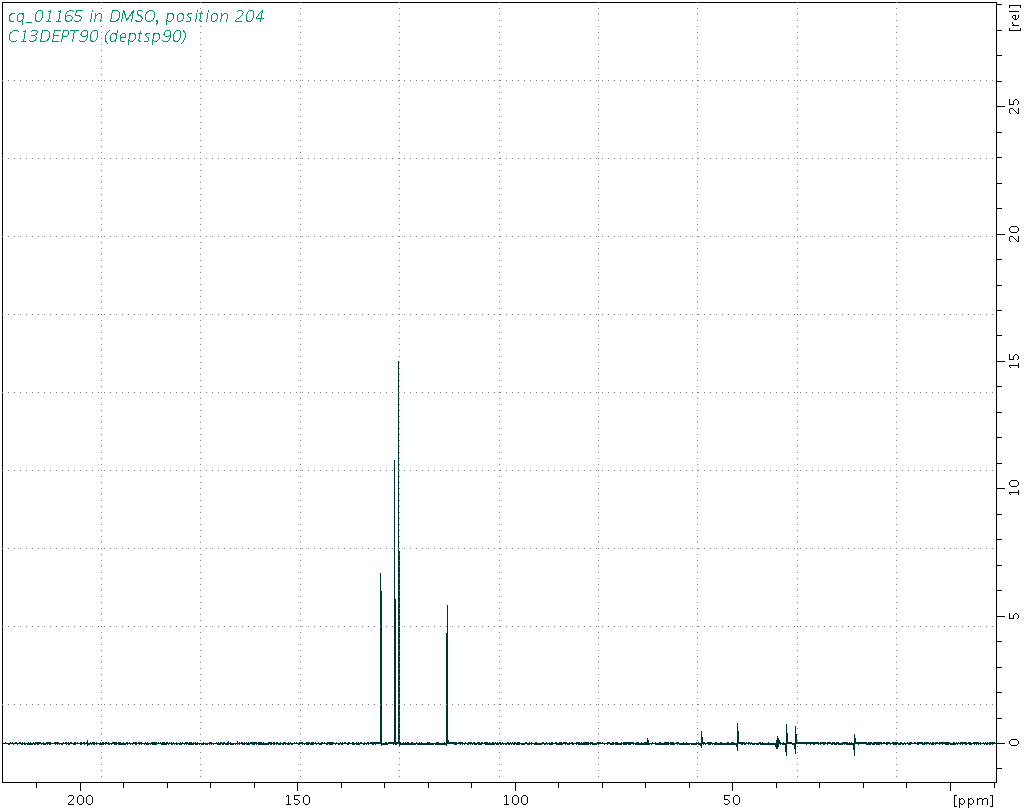Pick the tallest peak reaching intensity 15
Image resolution: width=1027 pixels, height=811 pixels.
pos(398,552)
